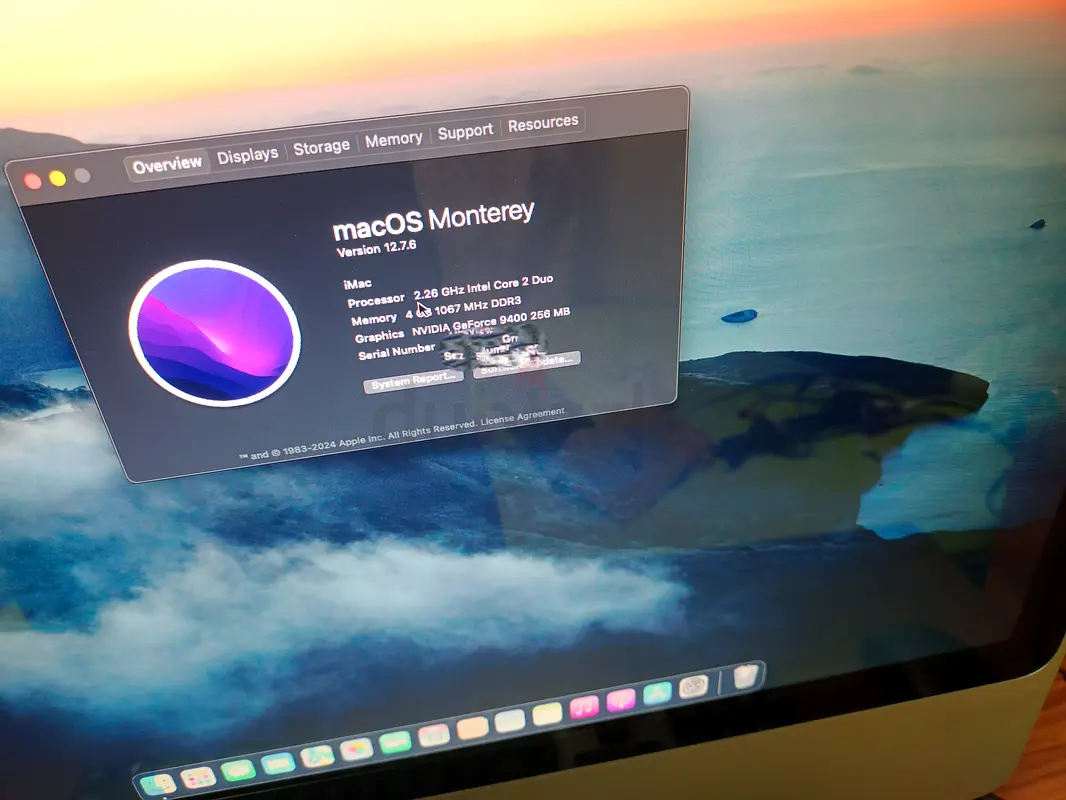Click the System Report button
This screenshot has width=1066, height=800.
coord(413,382)
